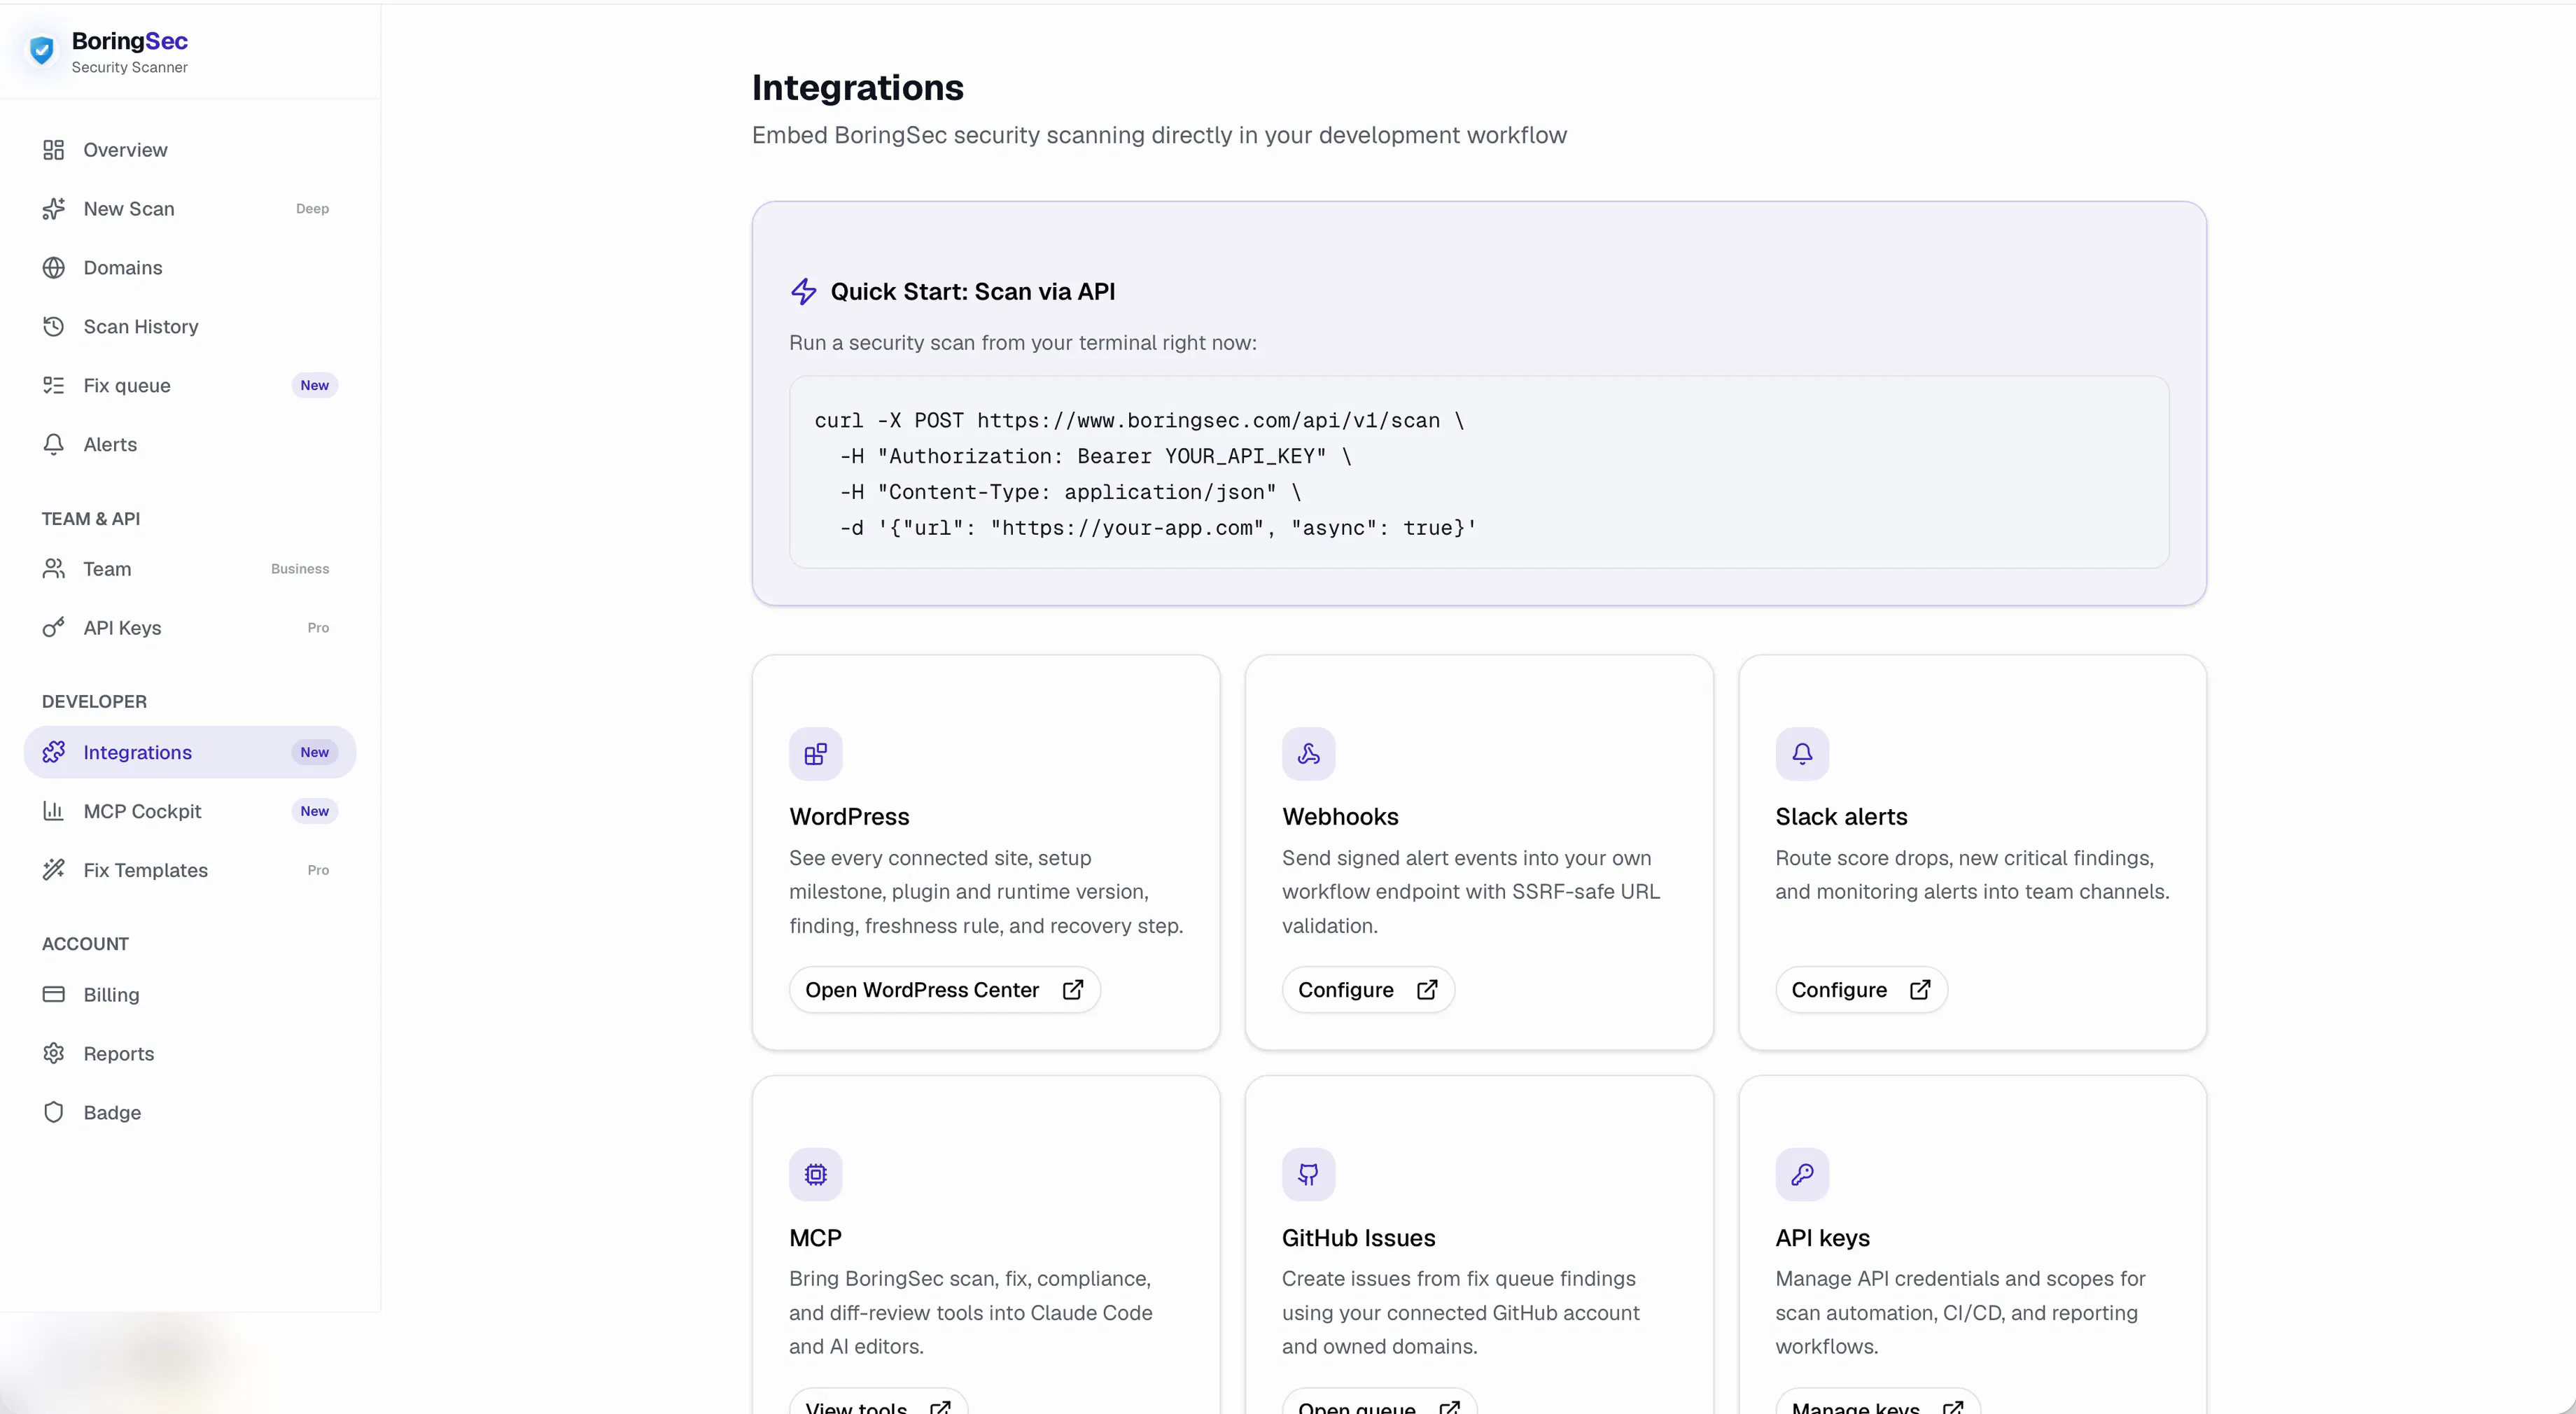This screenshot has width=2576, height=1414.
Task: Open the Billing section
Action: (x=190, y=995)
